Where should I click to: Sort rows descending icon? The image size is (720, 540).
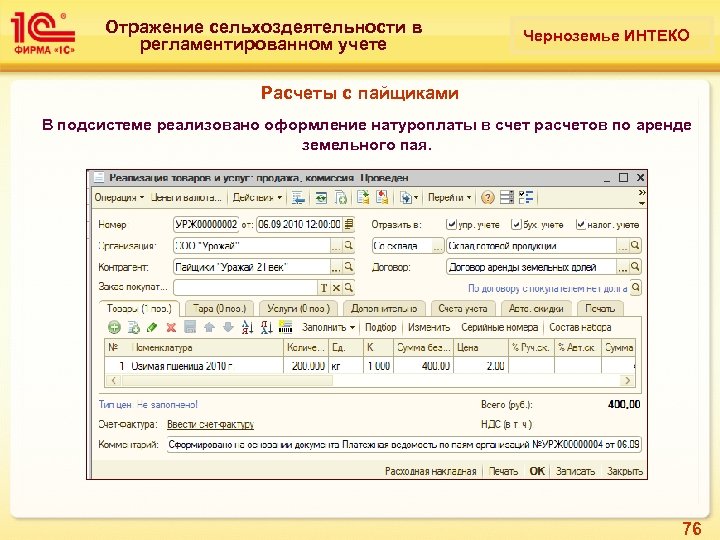click(x=266, y=327)
